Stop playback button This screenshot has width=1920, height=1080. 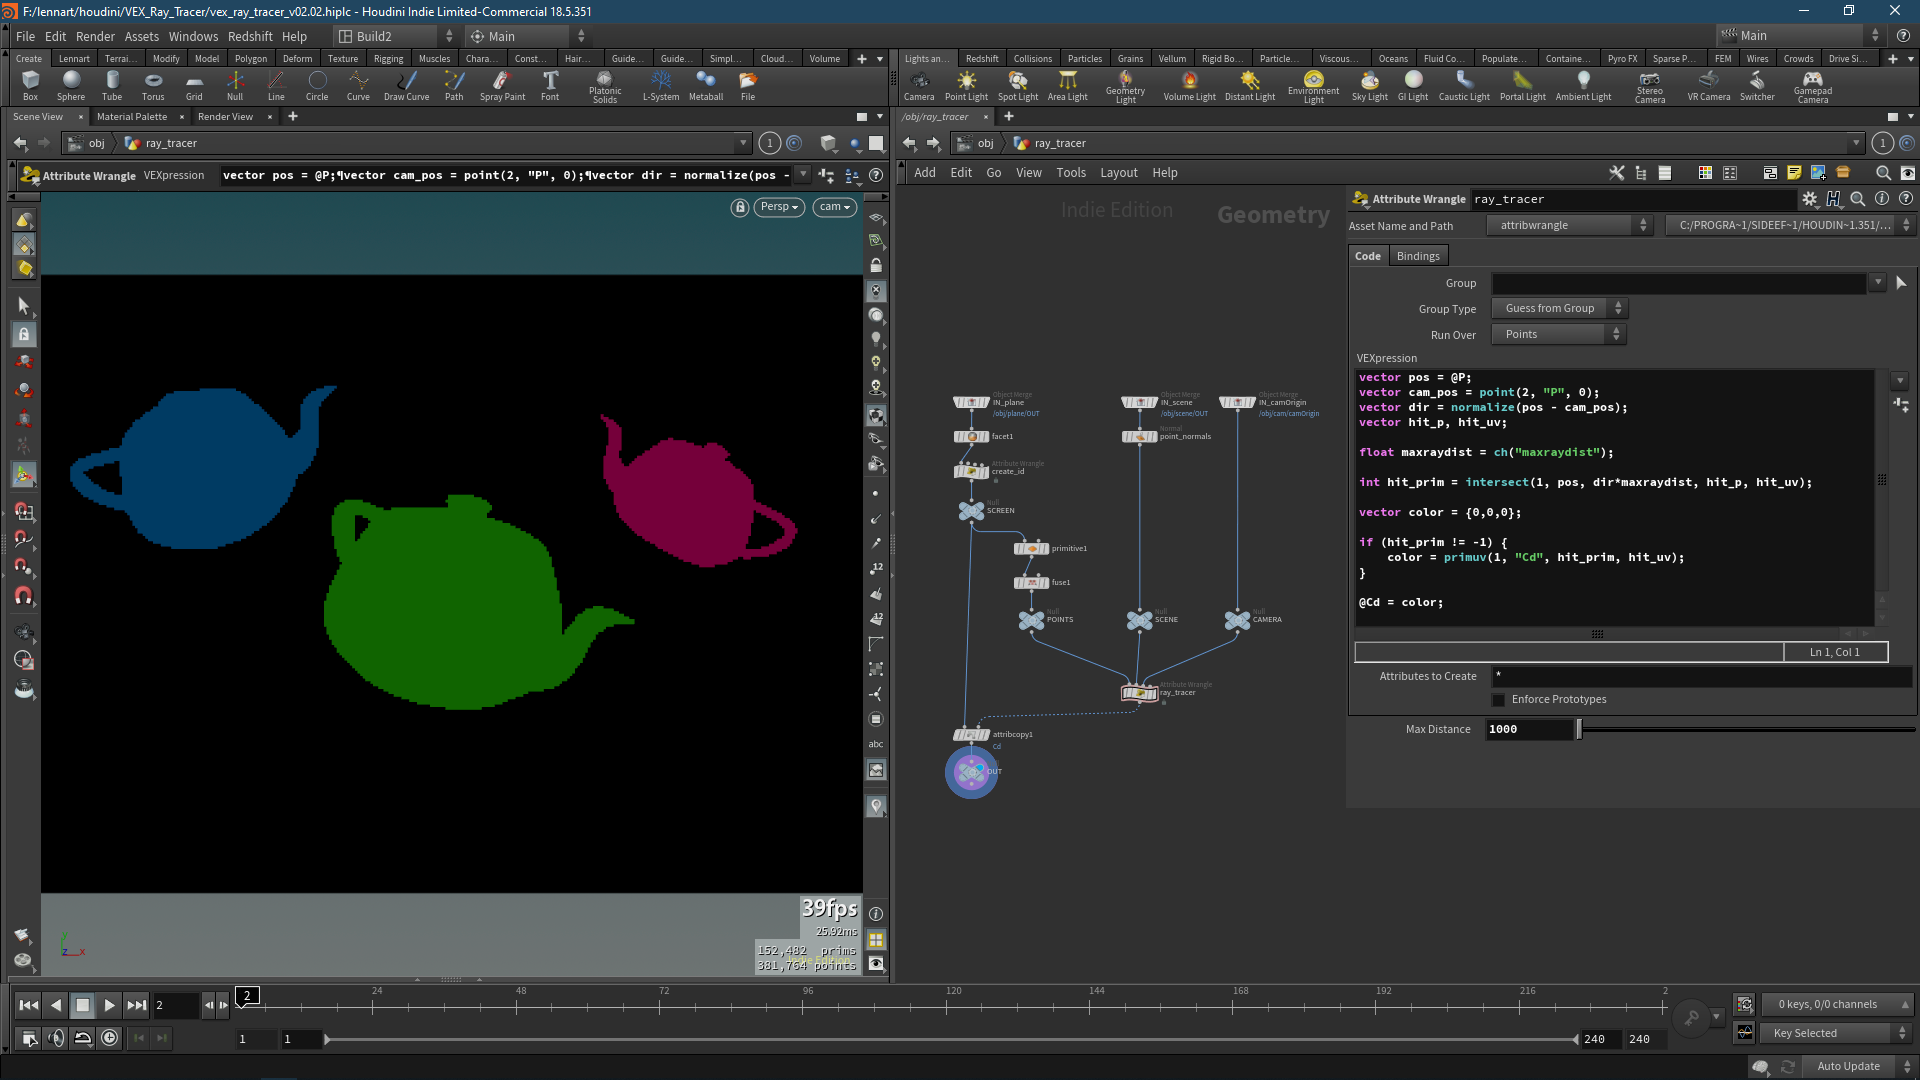pos(83,1005)
